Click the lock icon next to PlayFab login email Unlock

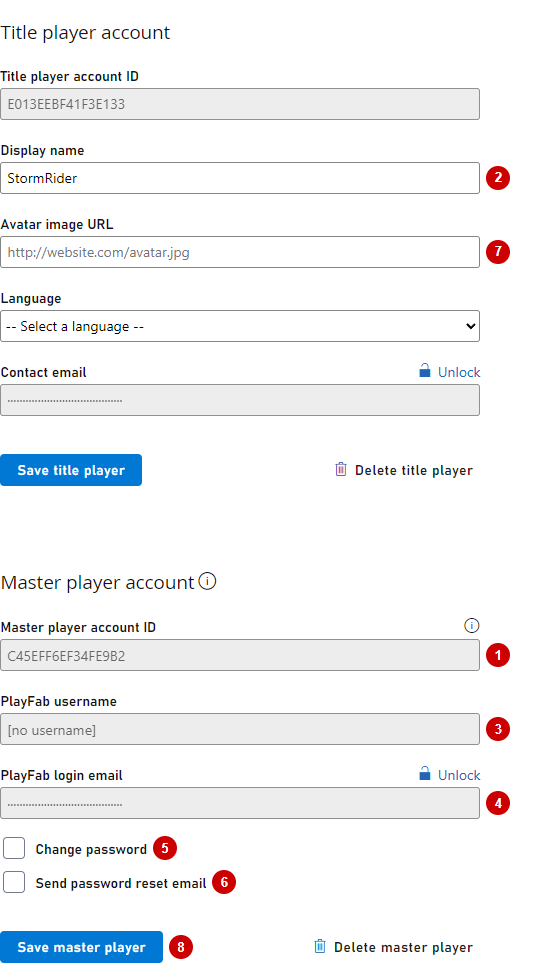[424, 773]
